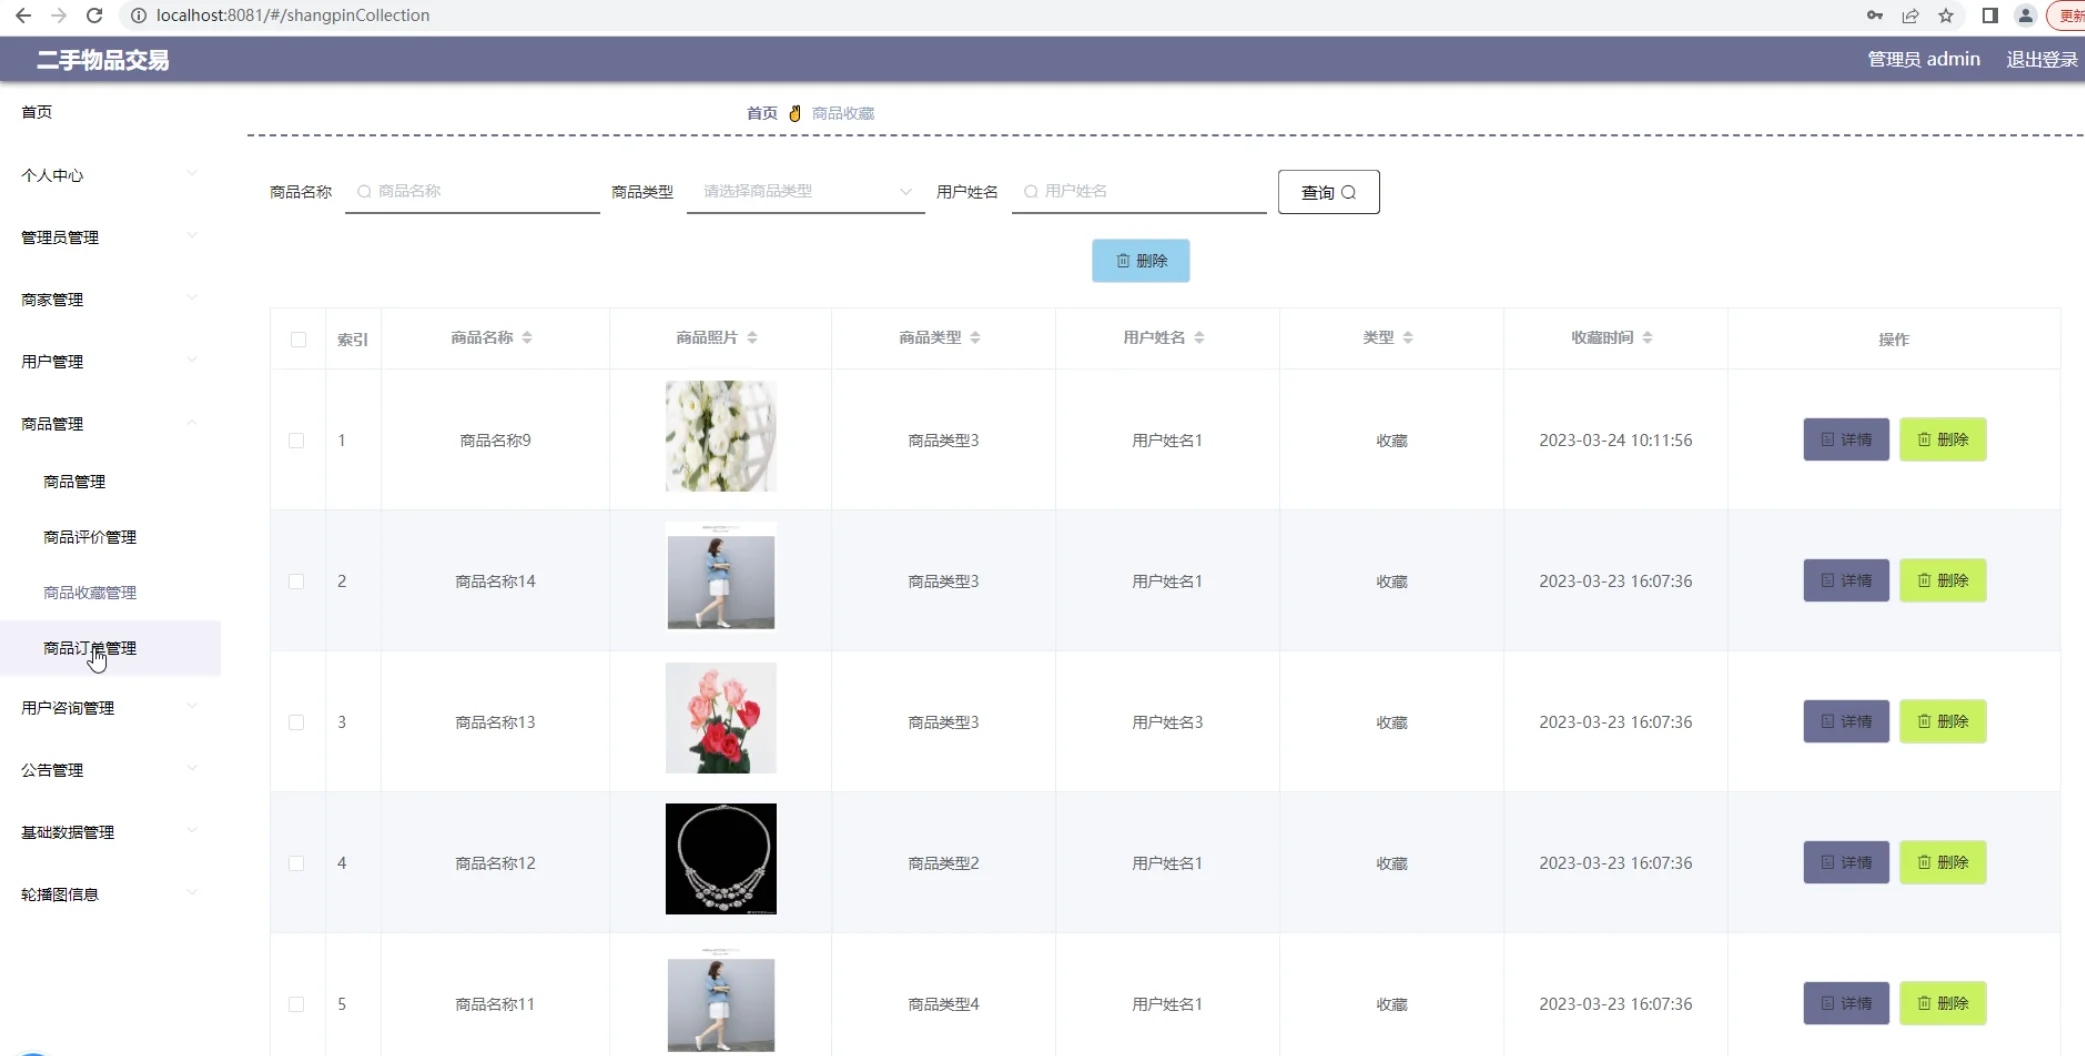This screenshot has height=1056, width=2085.
Task: Click the bookmark star in the address bar
Action: click(x=1945, y=15)
